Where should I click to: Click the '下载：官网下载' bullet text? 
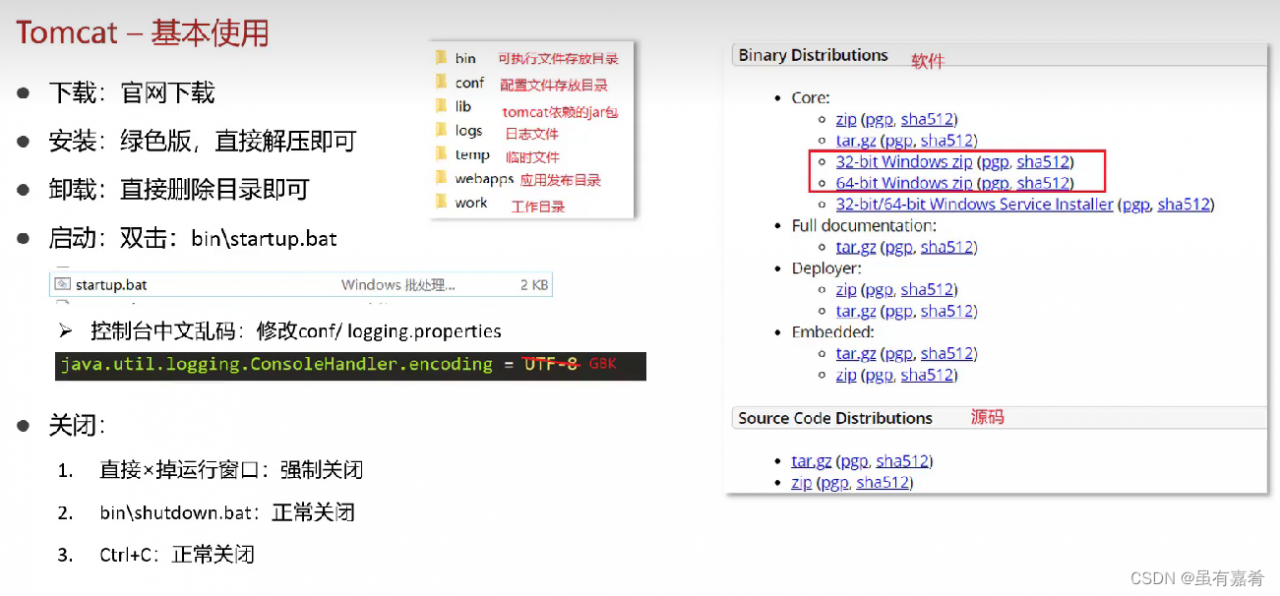(x=132, y=94)
